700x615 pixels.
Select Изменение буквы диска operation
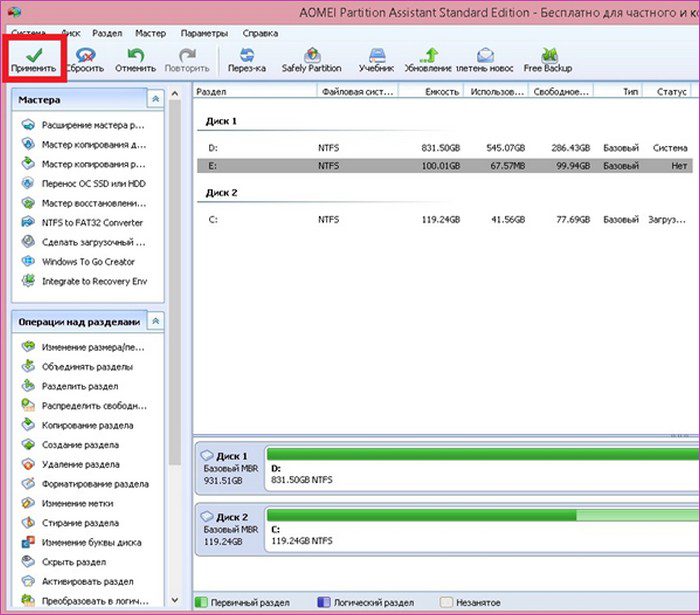tap(82, 542)
